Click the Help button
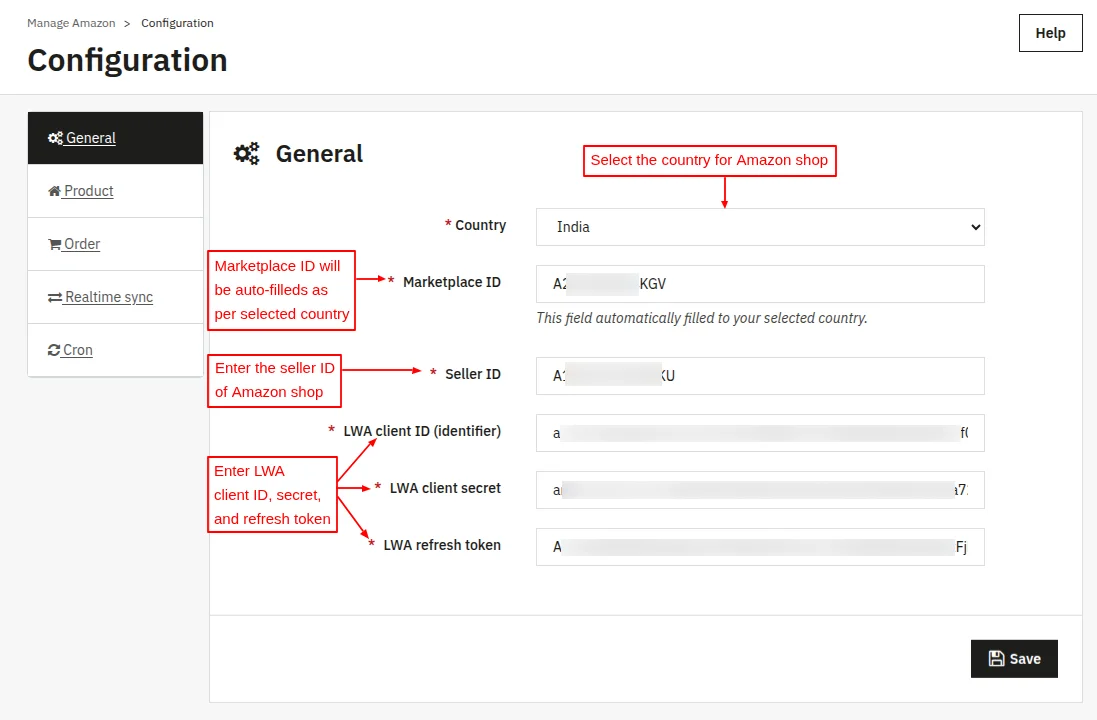The image size is (1097, 720). click(1049, 32)
